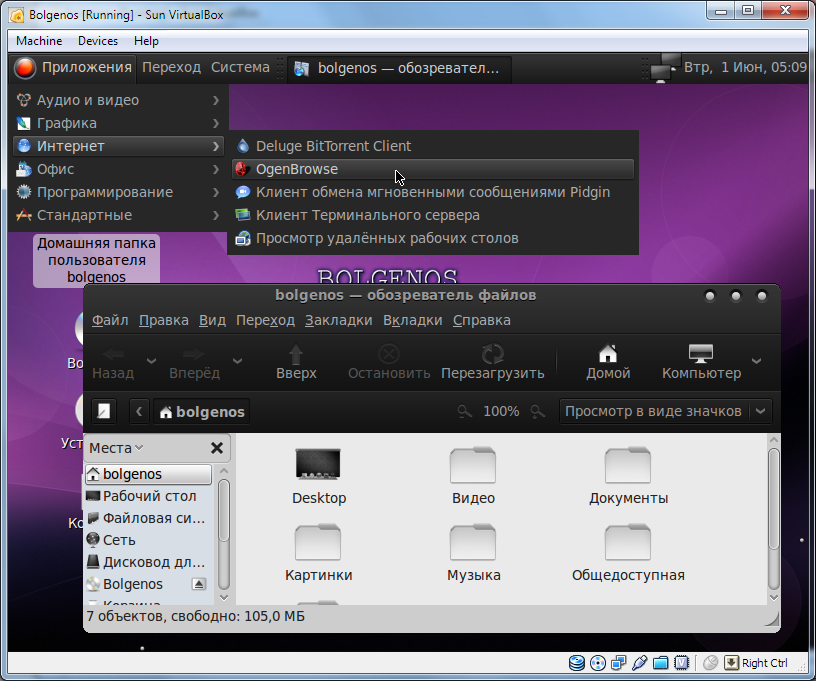This screenshot has width=816, height=681.
Task: Expand the Назад history dropdown arrow
Action: 151,361
